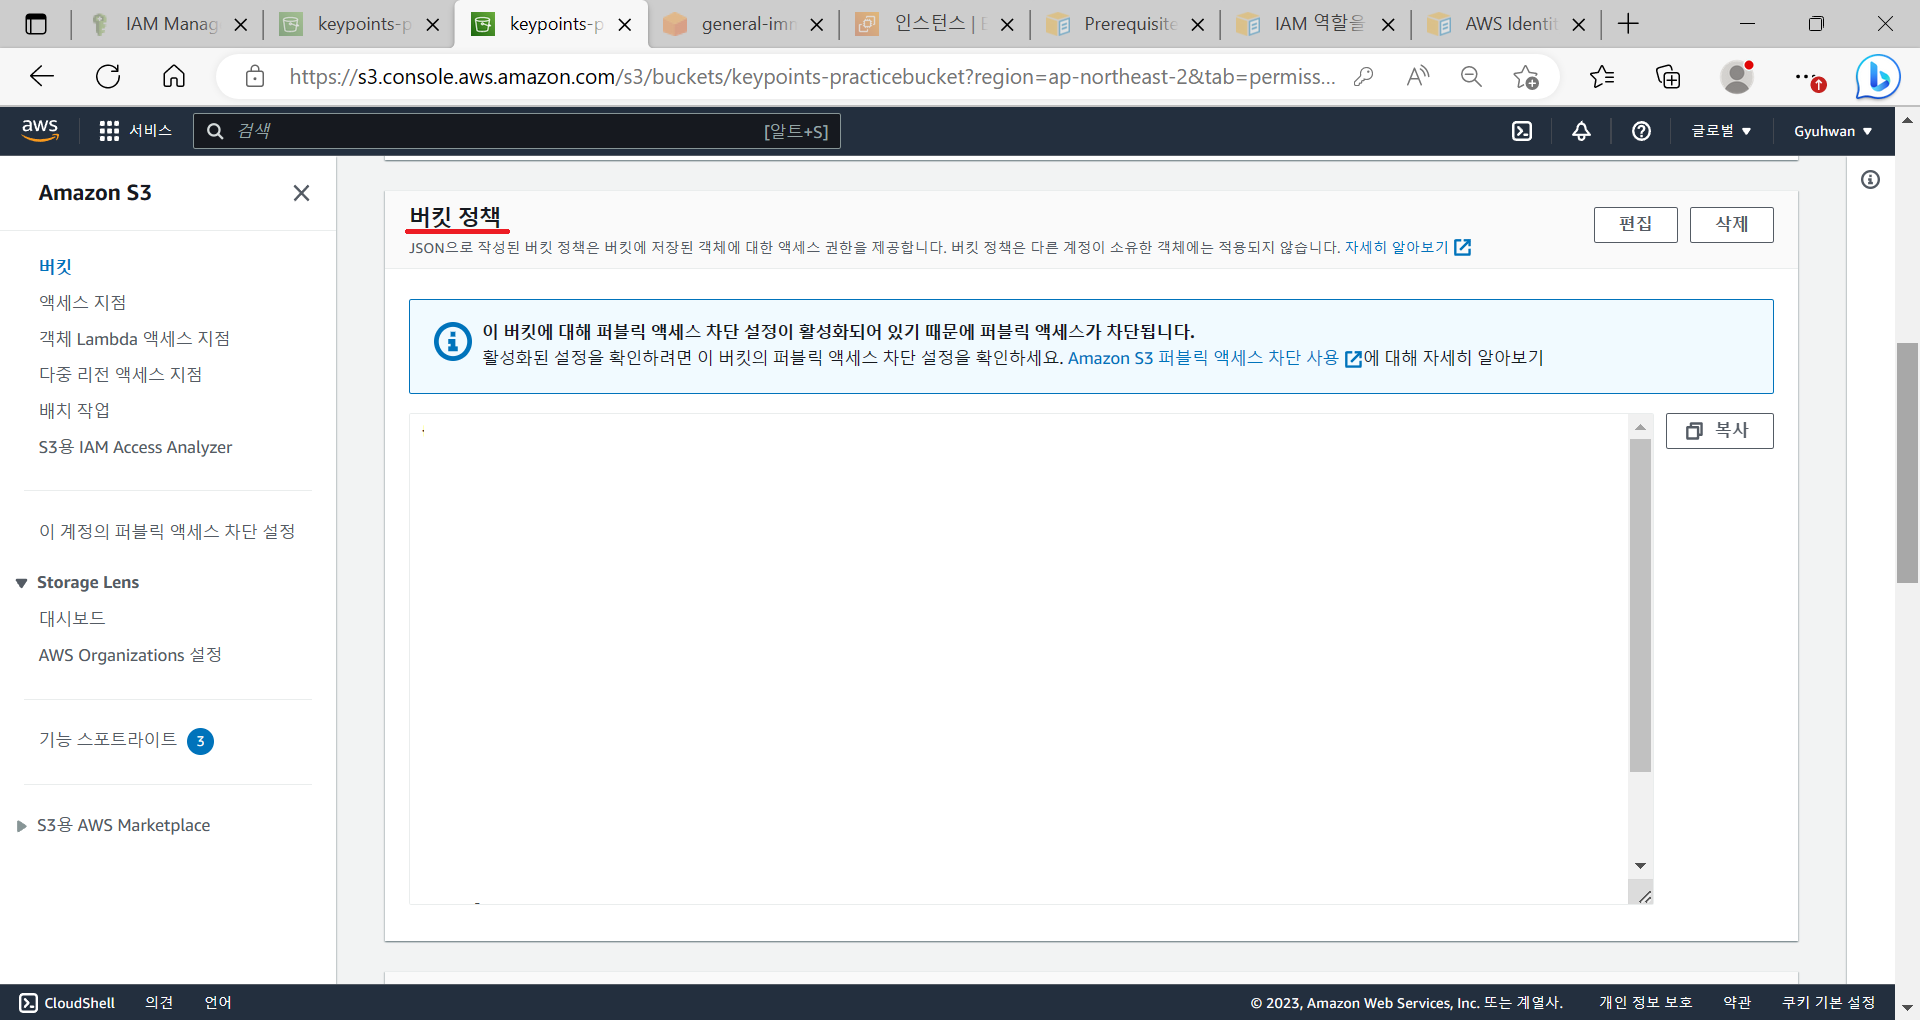Open the 서비스 services grid menu

(136, 131)
